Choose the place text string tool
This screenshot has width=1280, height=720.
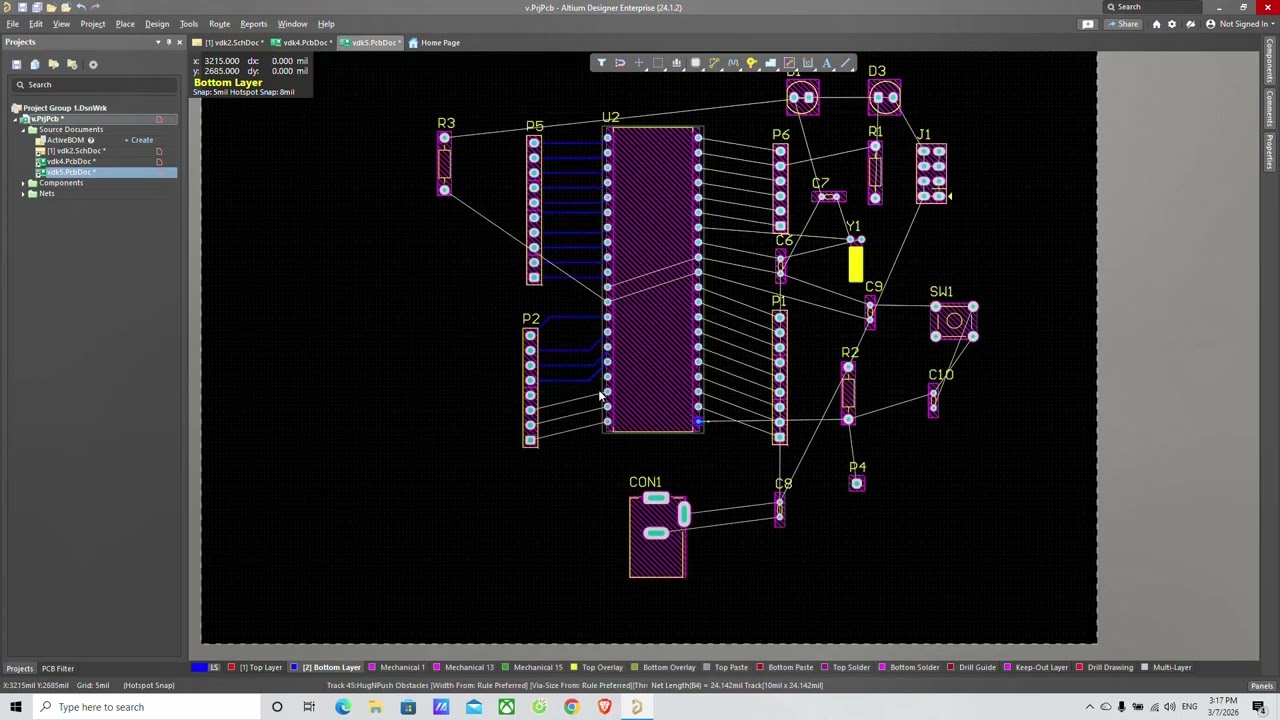pyautogui.click(x=827, y=63)
